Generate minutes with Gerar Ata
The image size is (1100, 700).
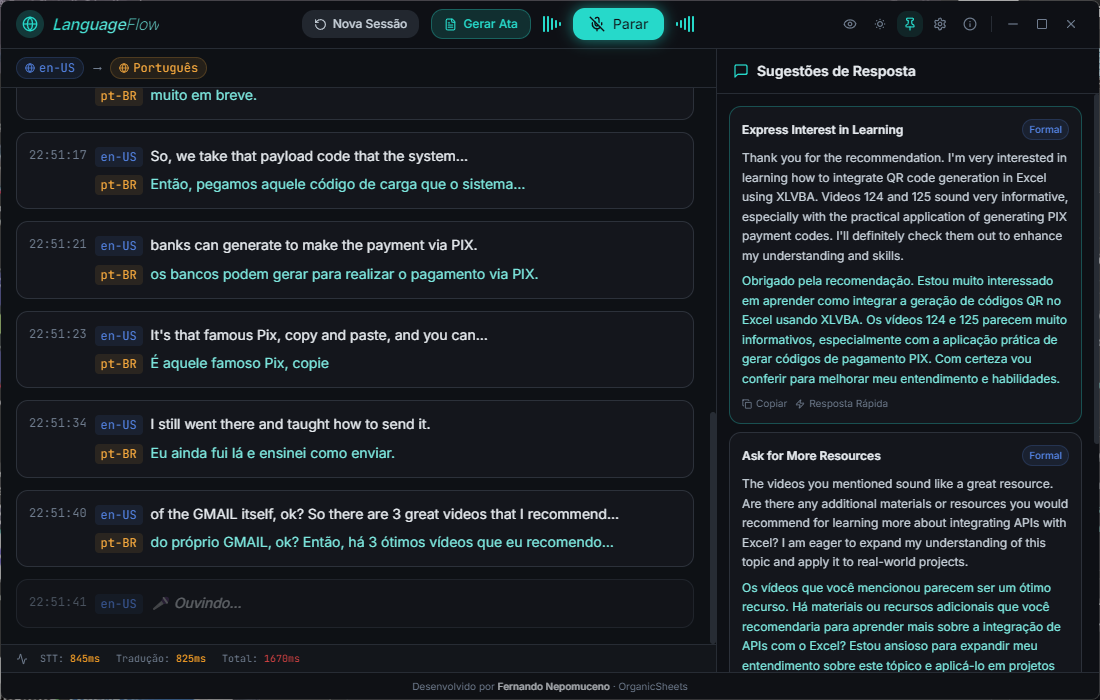(x=481, y=24)
